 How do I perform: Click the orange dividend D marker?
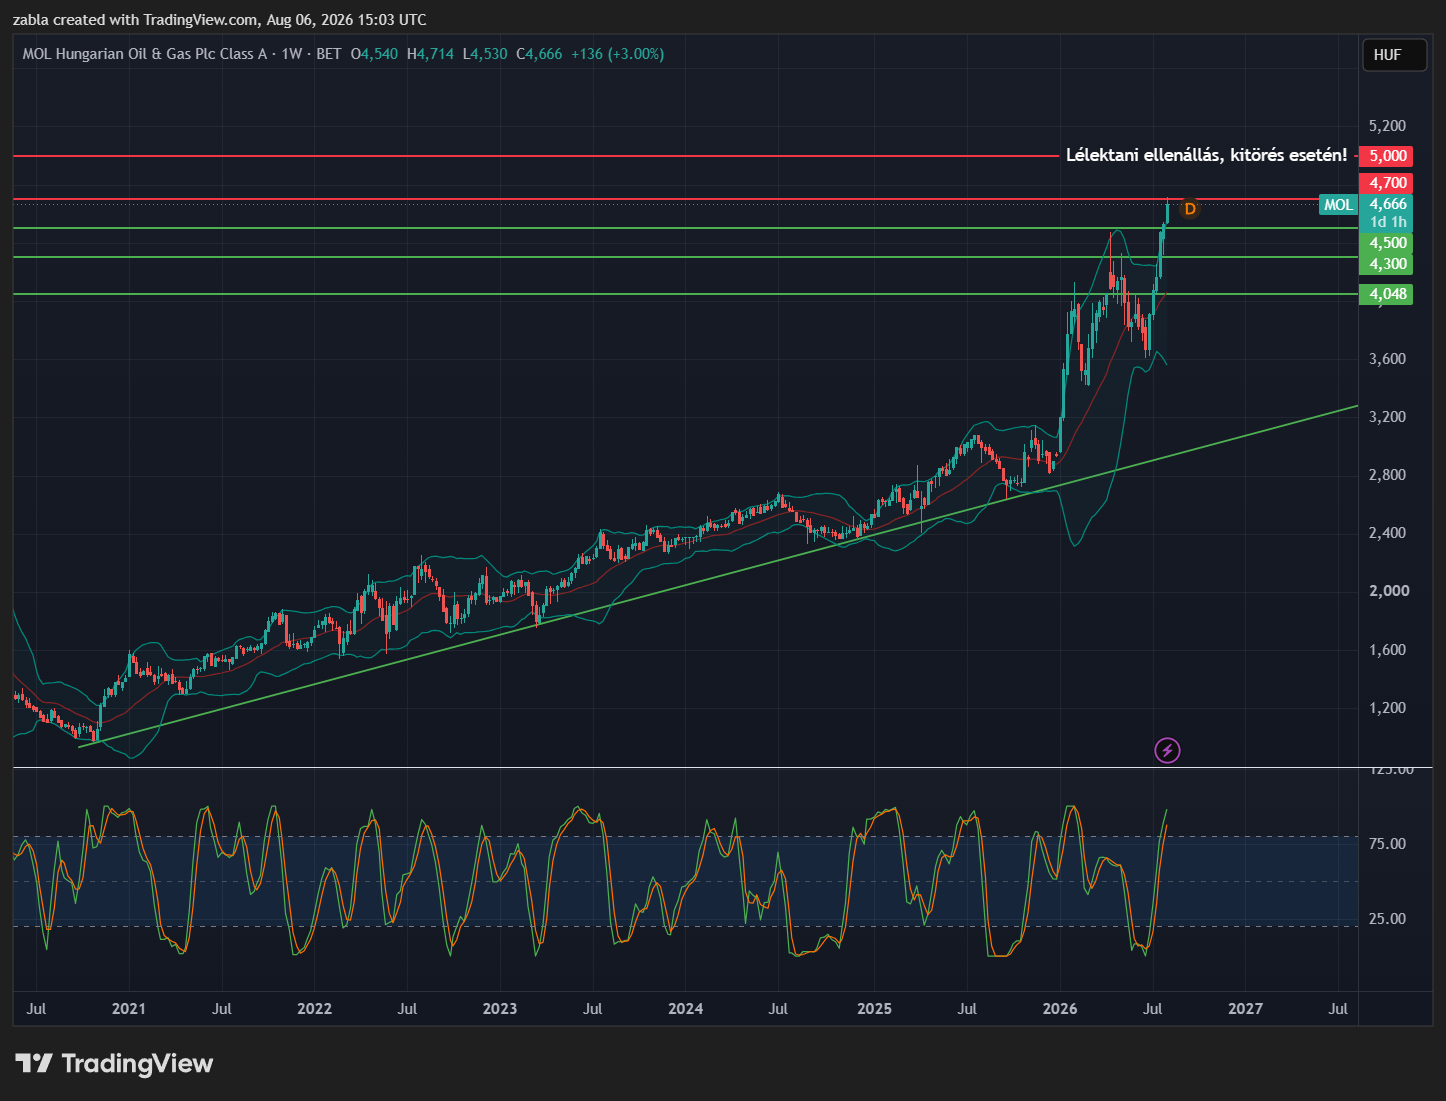tap(1190, 209)
